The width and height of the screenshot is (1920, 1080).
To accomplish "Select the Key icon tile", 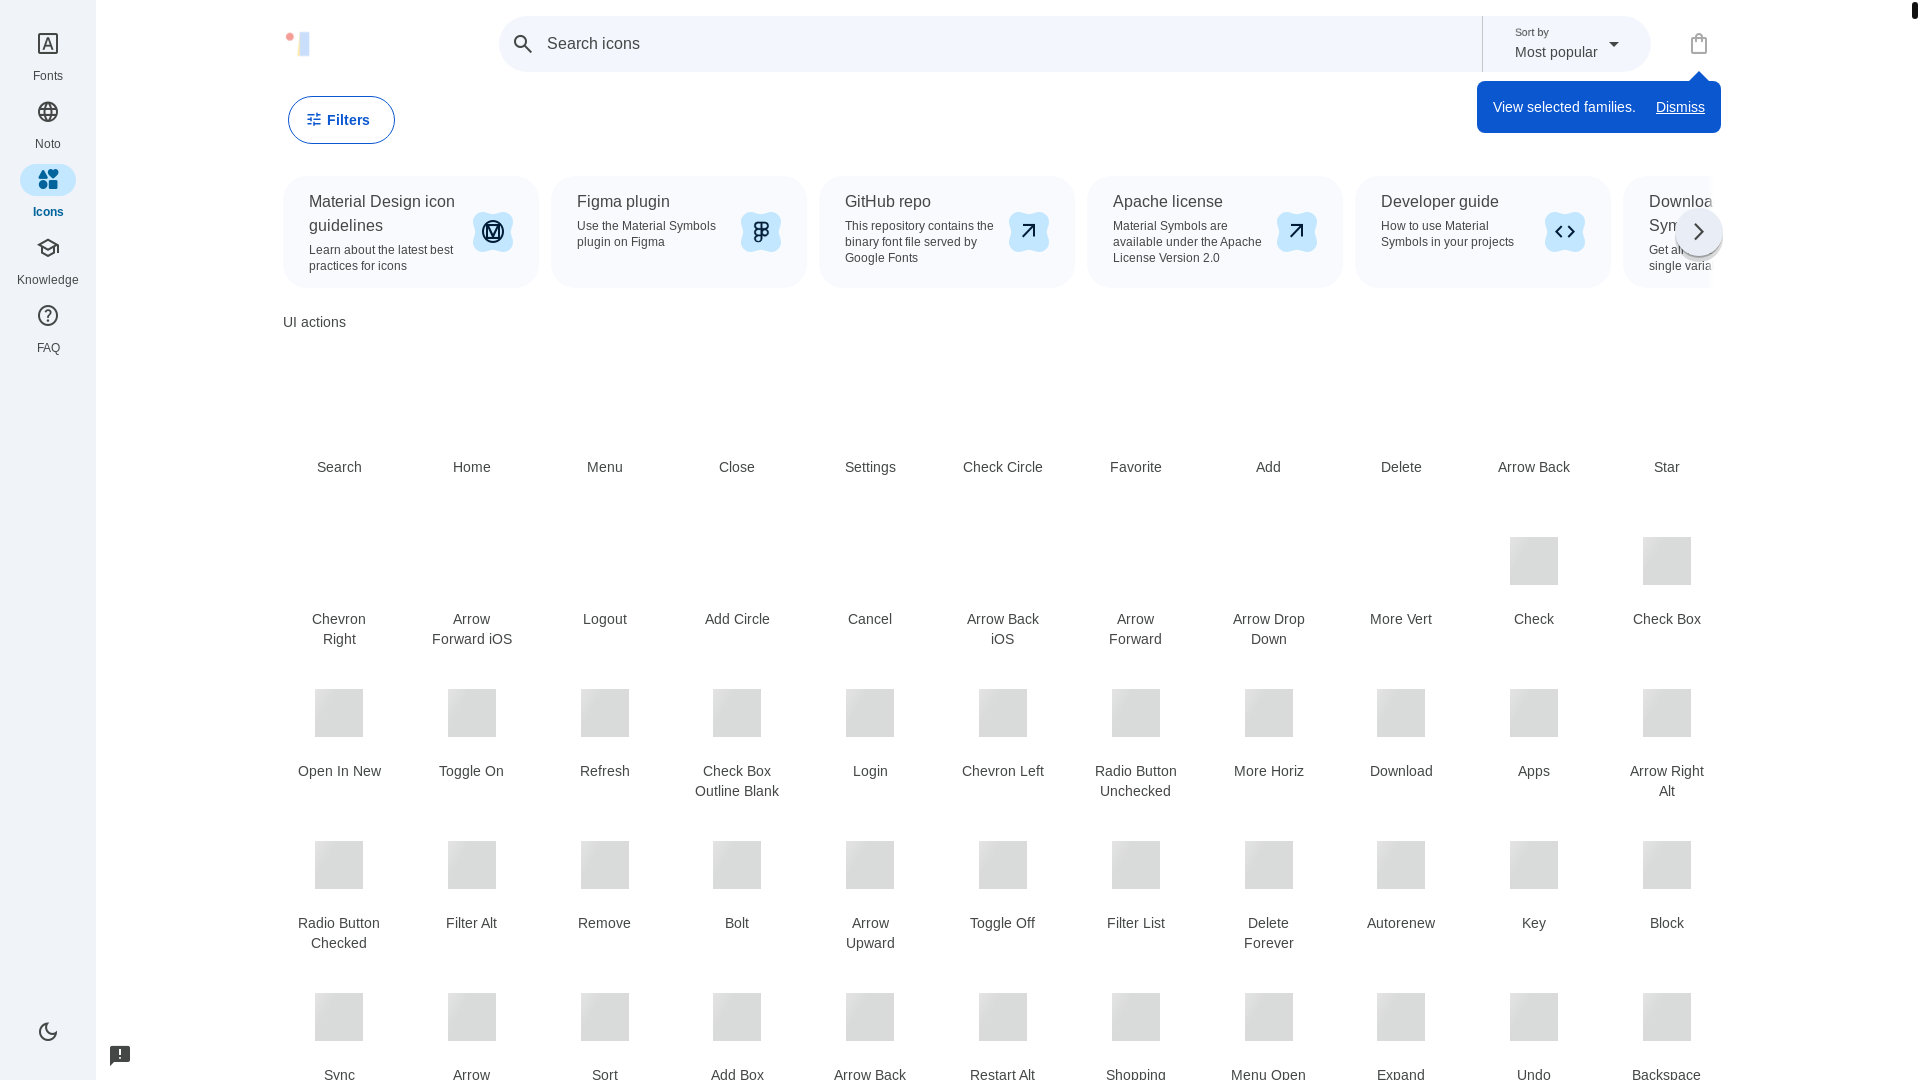I will pos(1533,865).
